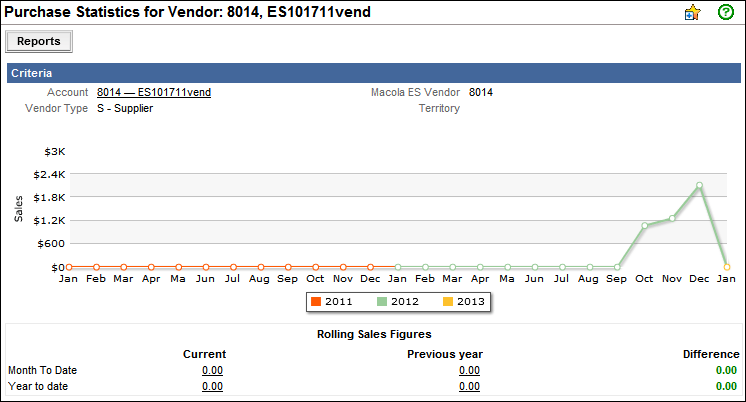Open the green help question mark icon
Image resolution: width=746 pixels, height=402 pixels.
tap(726, 12)
